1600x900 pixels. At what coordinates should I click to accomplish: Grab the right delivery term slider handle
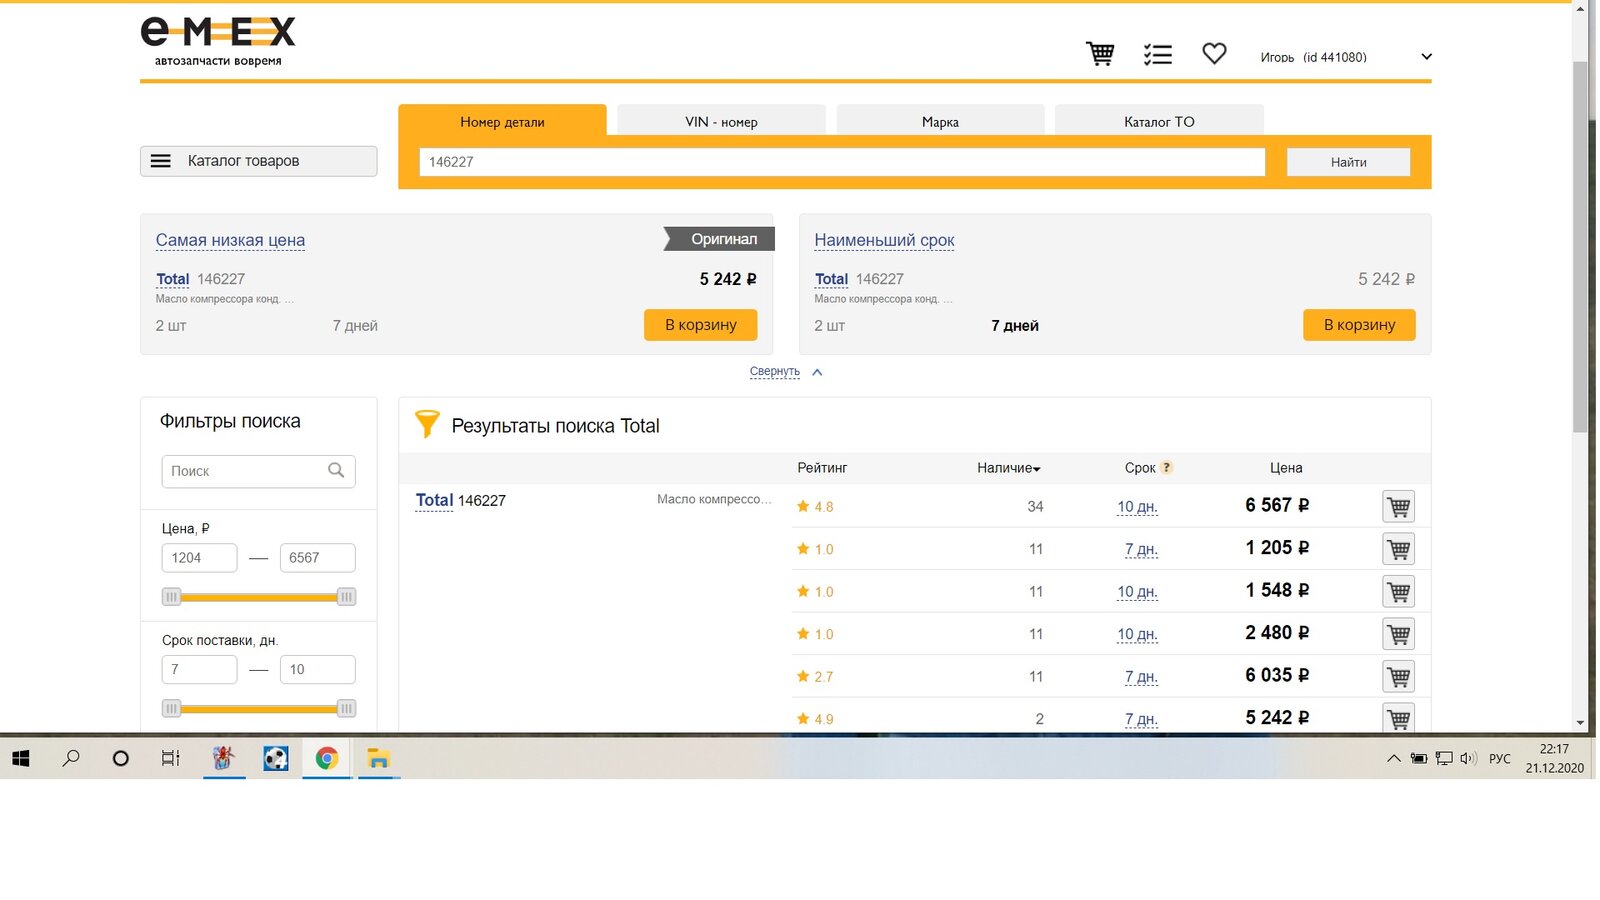[x=346, y=709]
